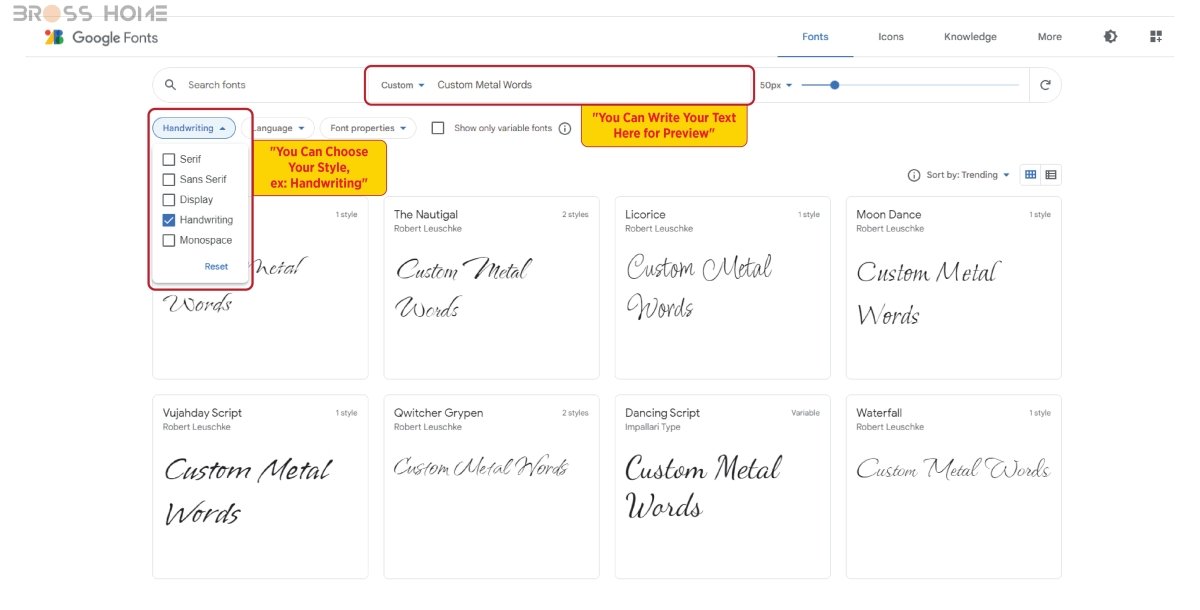Click the variable fonts info icon
The width and height of the screenshot is (1200, 610).
tap(564, 129)
